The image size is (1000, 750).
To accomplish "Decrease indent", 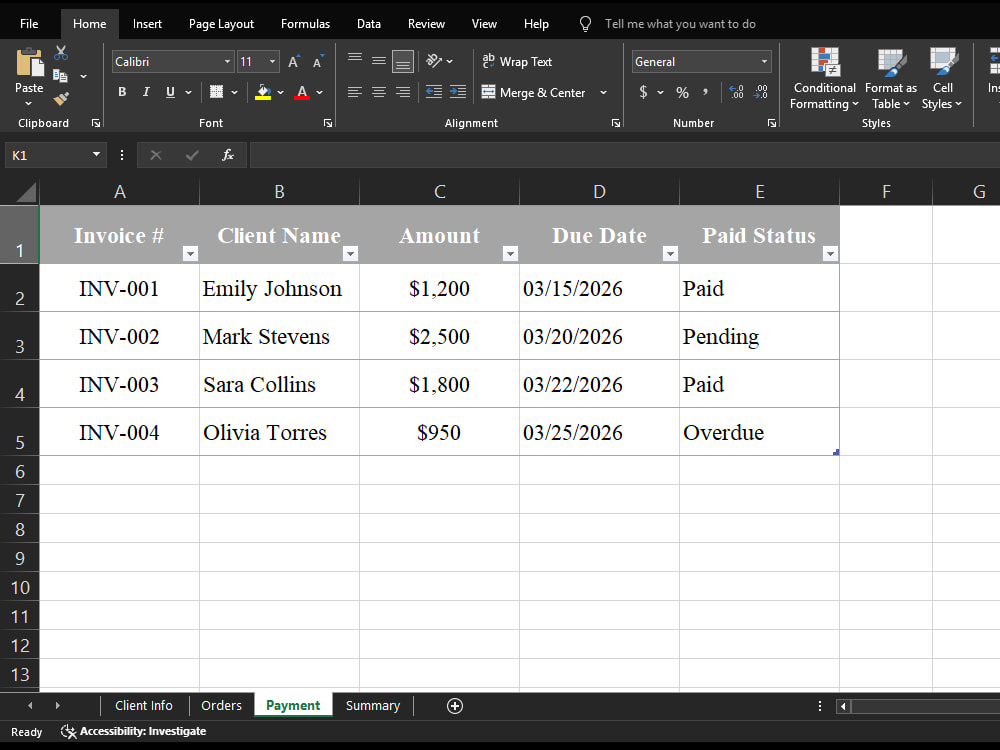I will (434, 92).
